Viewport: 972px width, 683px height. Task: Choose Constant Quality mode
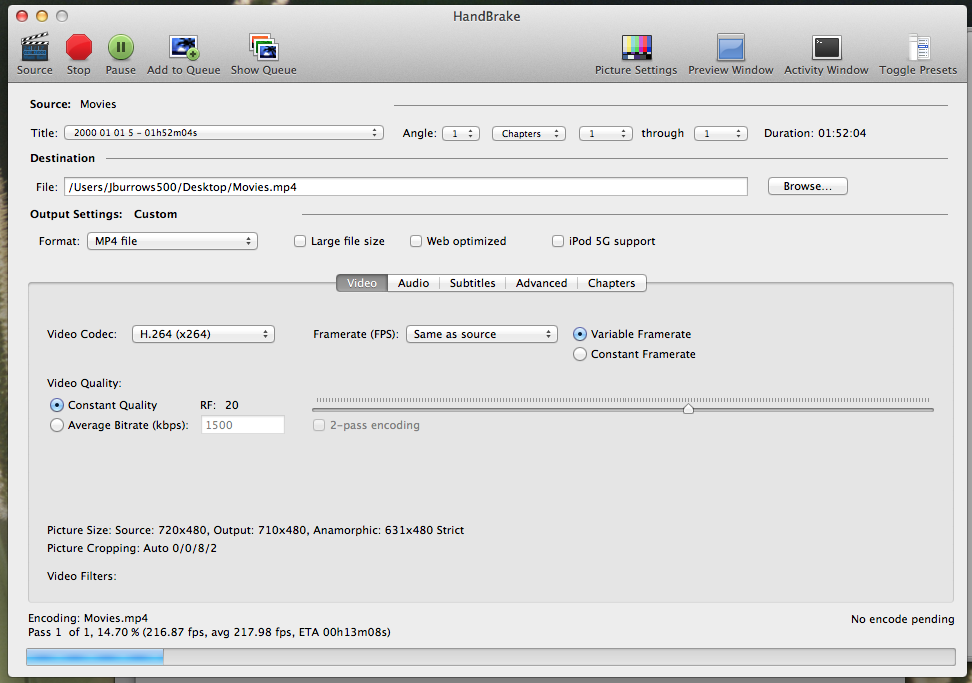[x=56, y=405]
